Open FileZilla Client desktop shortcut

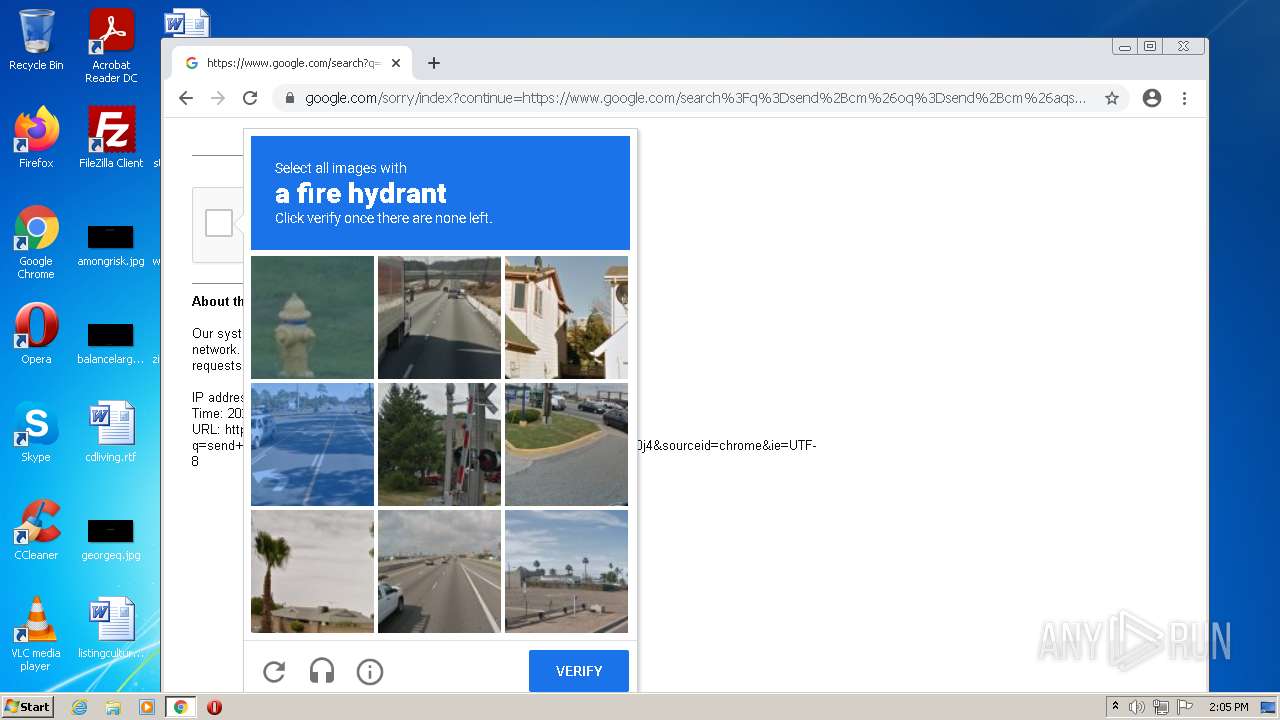click(111, 137)
